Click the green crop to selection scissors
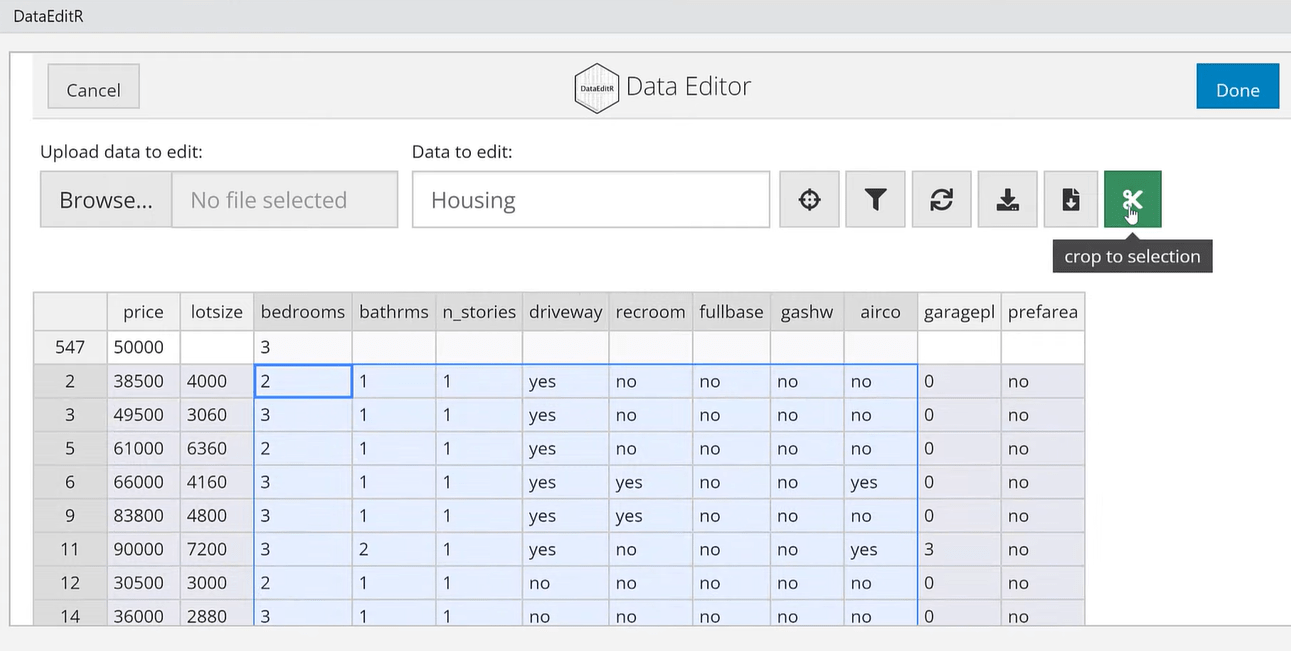This screenshot has width=1291, height=651. click(1132, 200)
